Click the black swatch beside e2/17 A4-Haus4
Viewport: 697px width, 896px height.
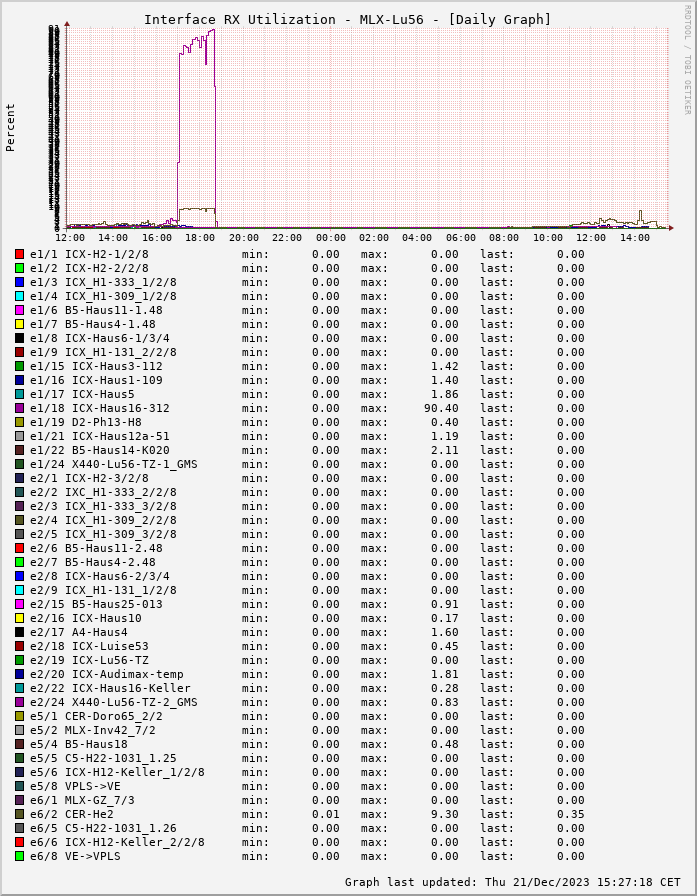19,632
